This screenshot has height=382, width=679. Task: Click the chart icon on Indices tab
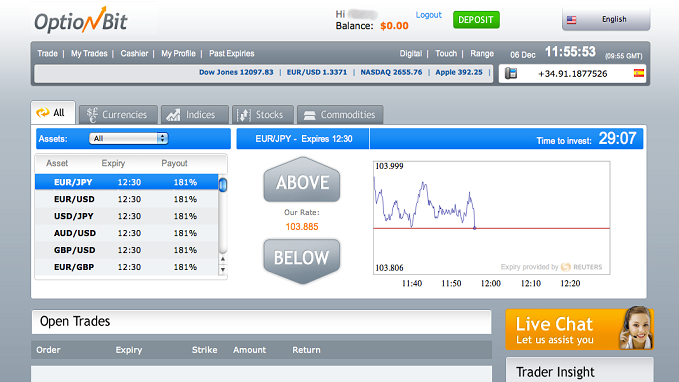coord(173,115)
